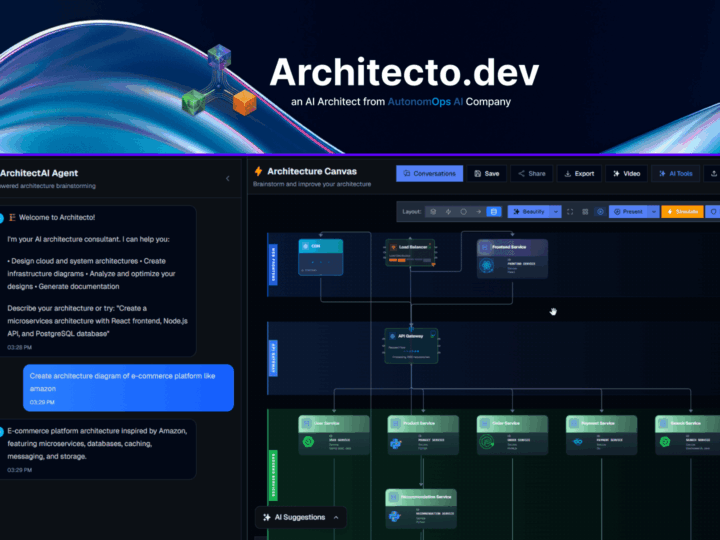Click the Frontend Service header icon
The height and width of the screenshot is (540, 720).
click(484, 247)
